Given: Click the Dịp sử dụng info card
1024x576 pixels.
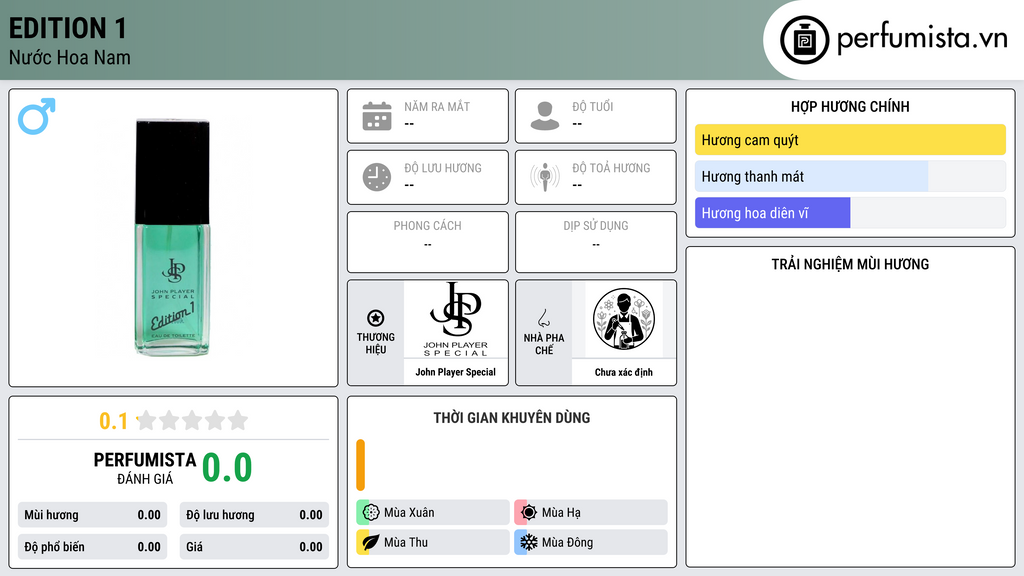Looking at the screenshot, I should pyautogui.click(x=596, y=242).
